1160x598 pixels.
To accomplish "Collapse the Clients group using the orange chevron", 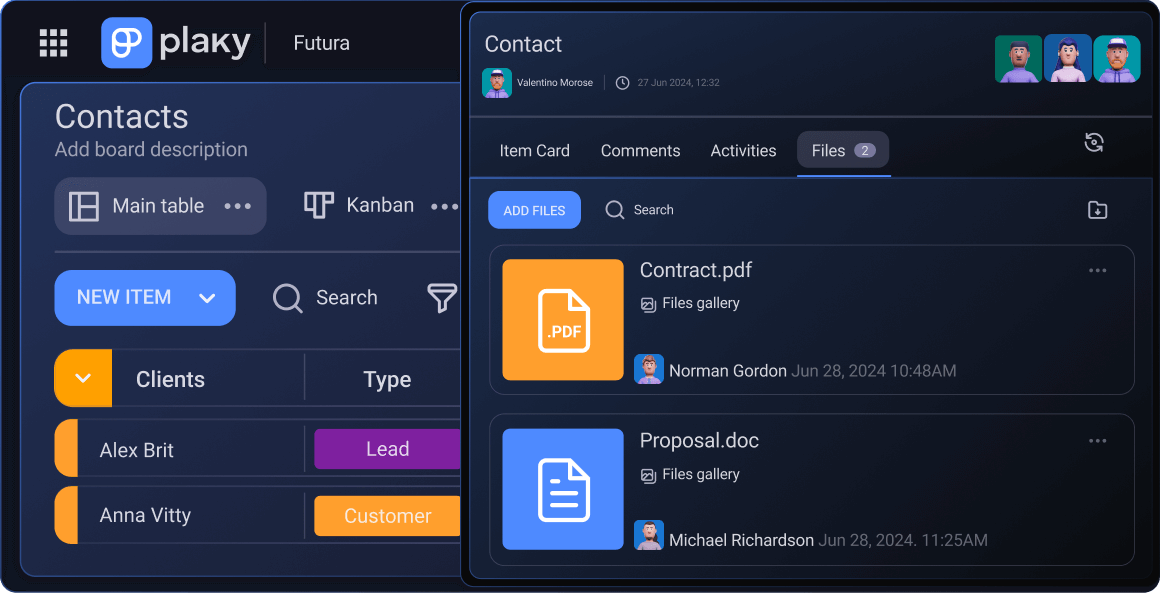I will pos(83,378).
